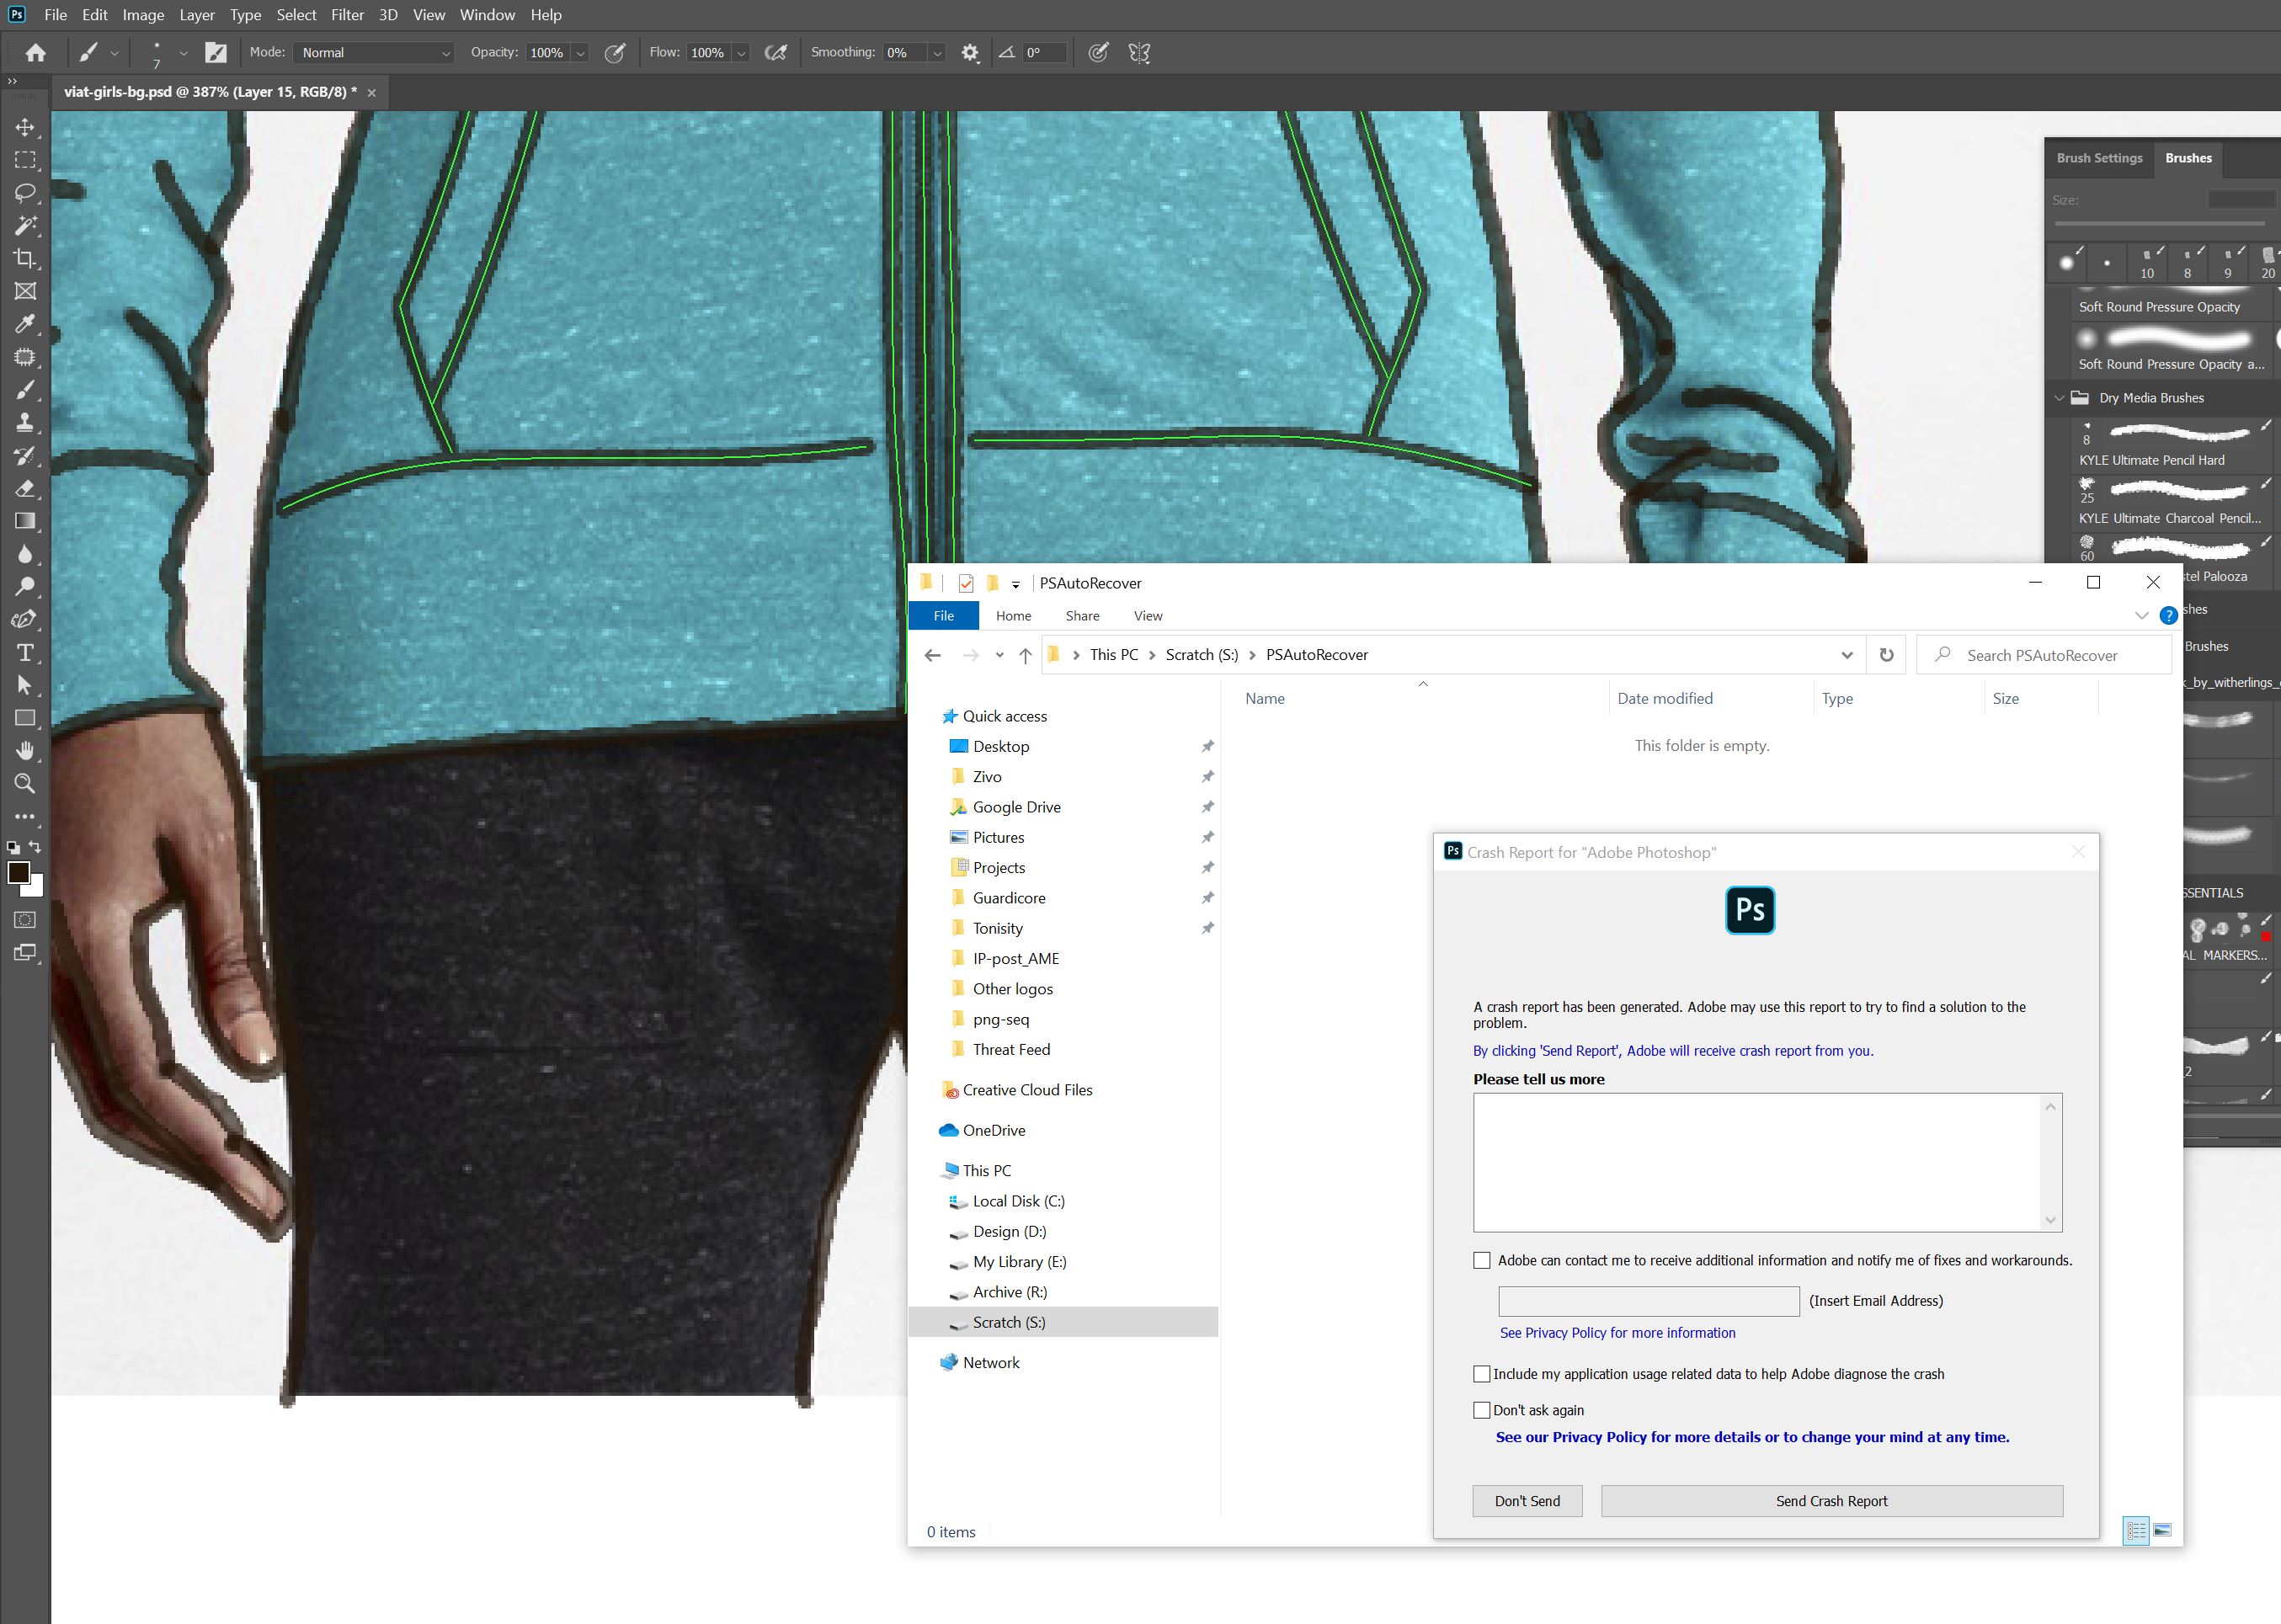Select the Crop tool
Viewport: 2281px width, 1624px height.
[x=25, y=259]
